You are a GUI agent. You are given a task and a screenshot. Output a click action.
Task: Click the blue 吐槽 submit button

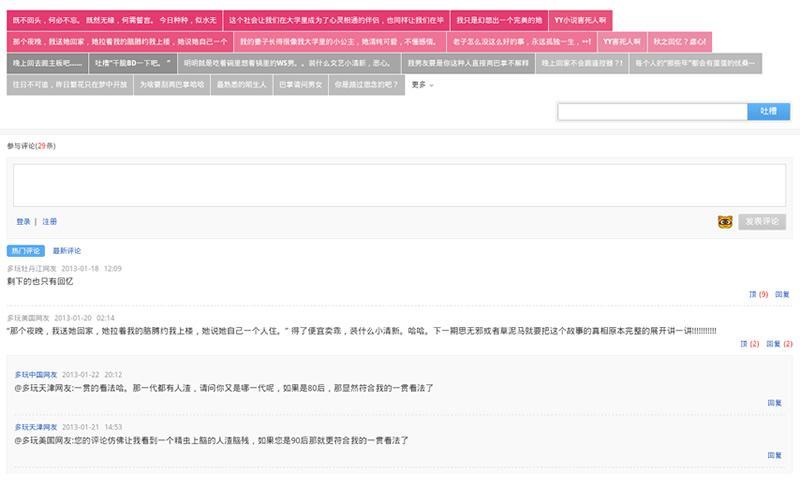tap(768, 112)
